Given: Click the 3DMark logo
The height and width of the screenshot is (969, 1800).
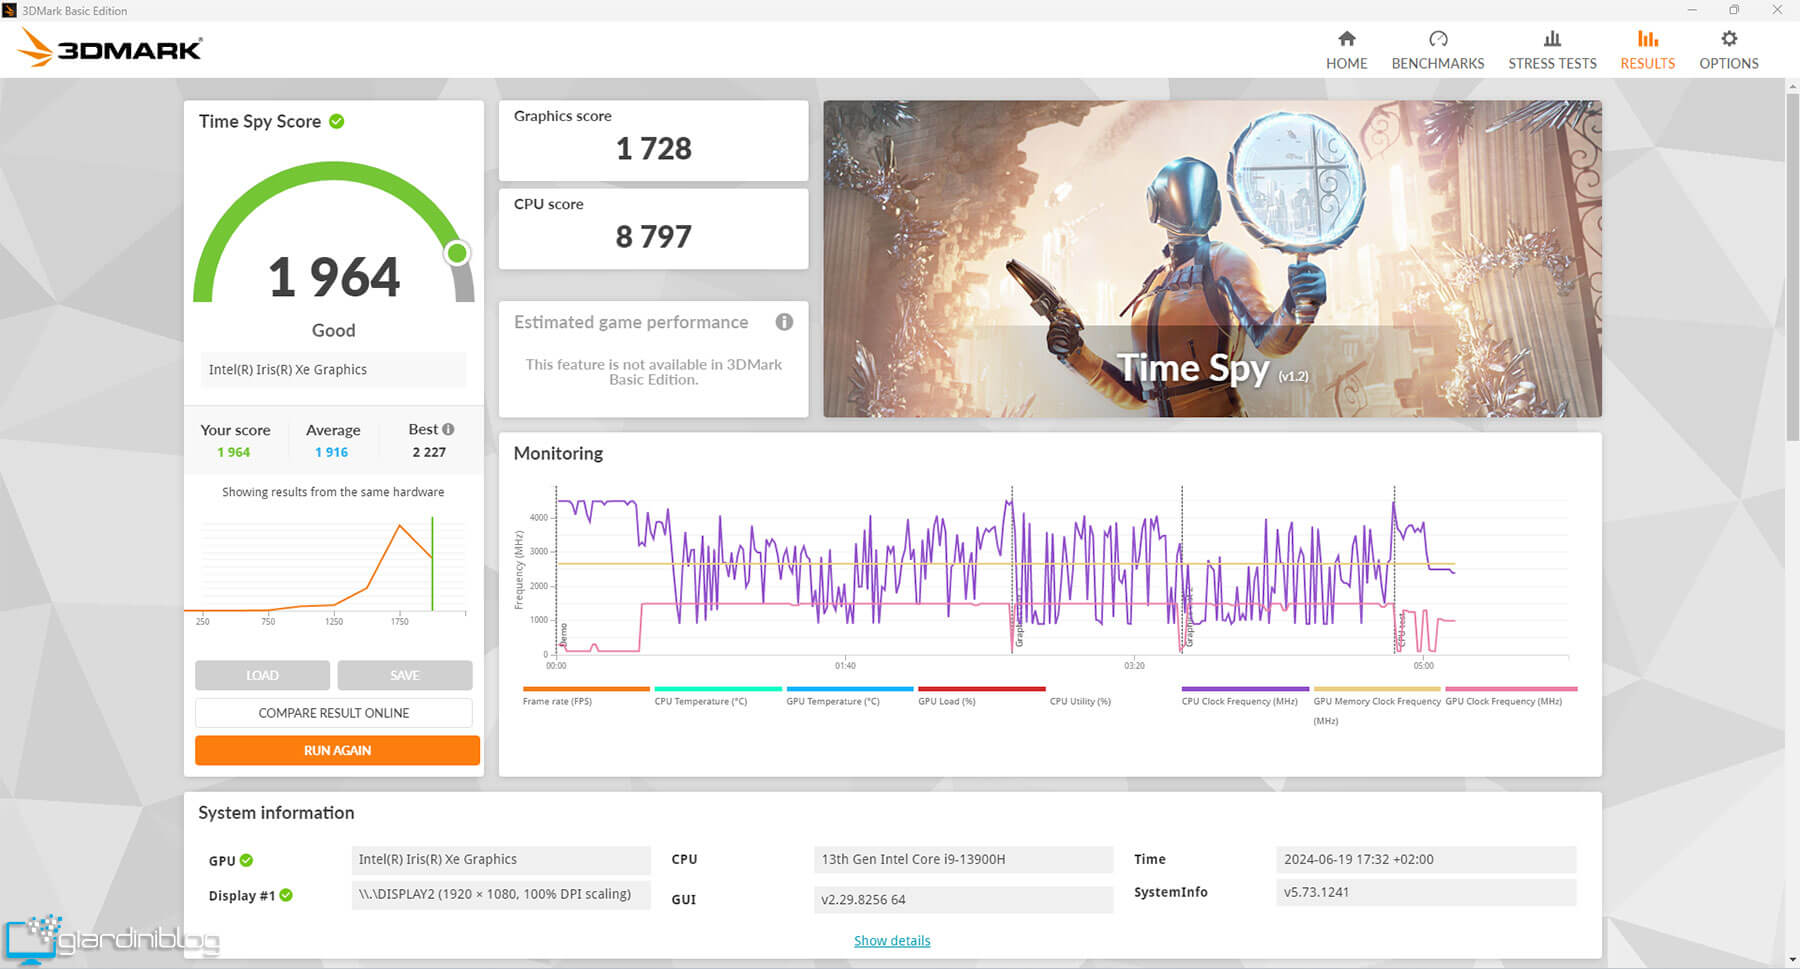Looking at the screenshot, I should point(110,48).
